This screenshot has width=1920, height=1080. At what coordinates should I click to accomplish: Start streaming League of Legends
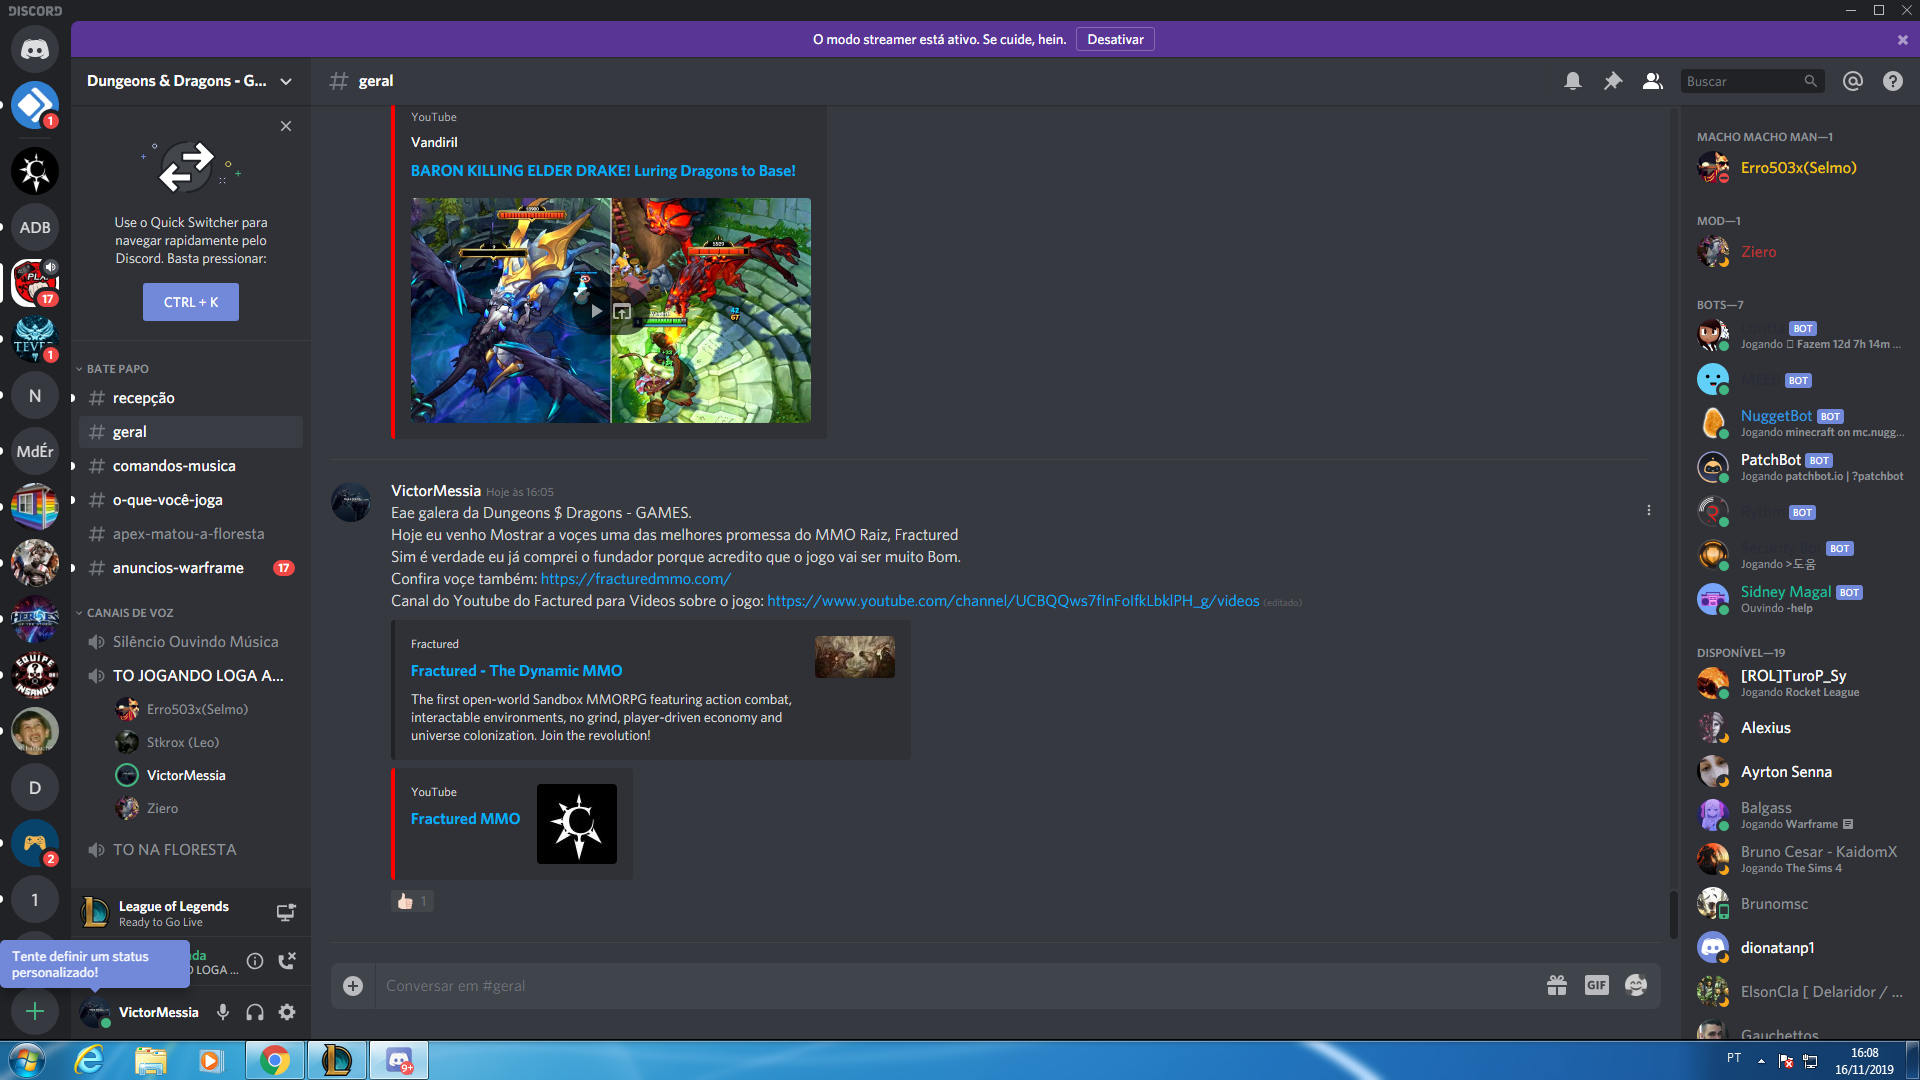tap(286, 912)
